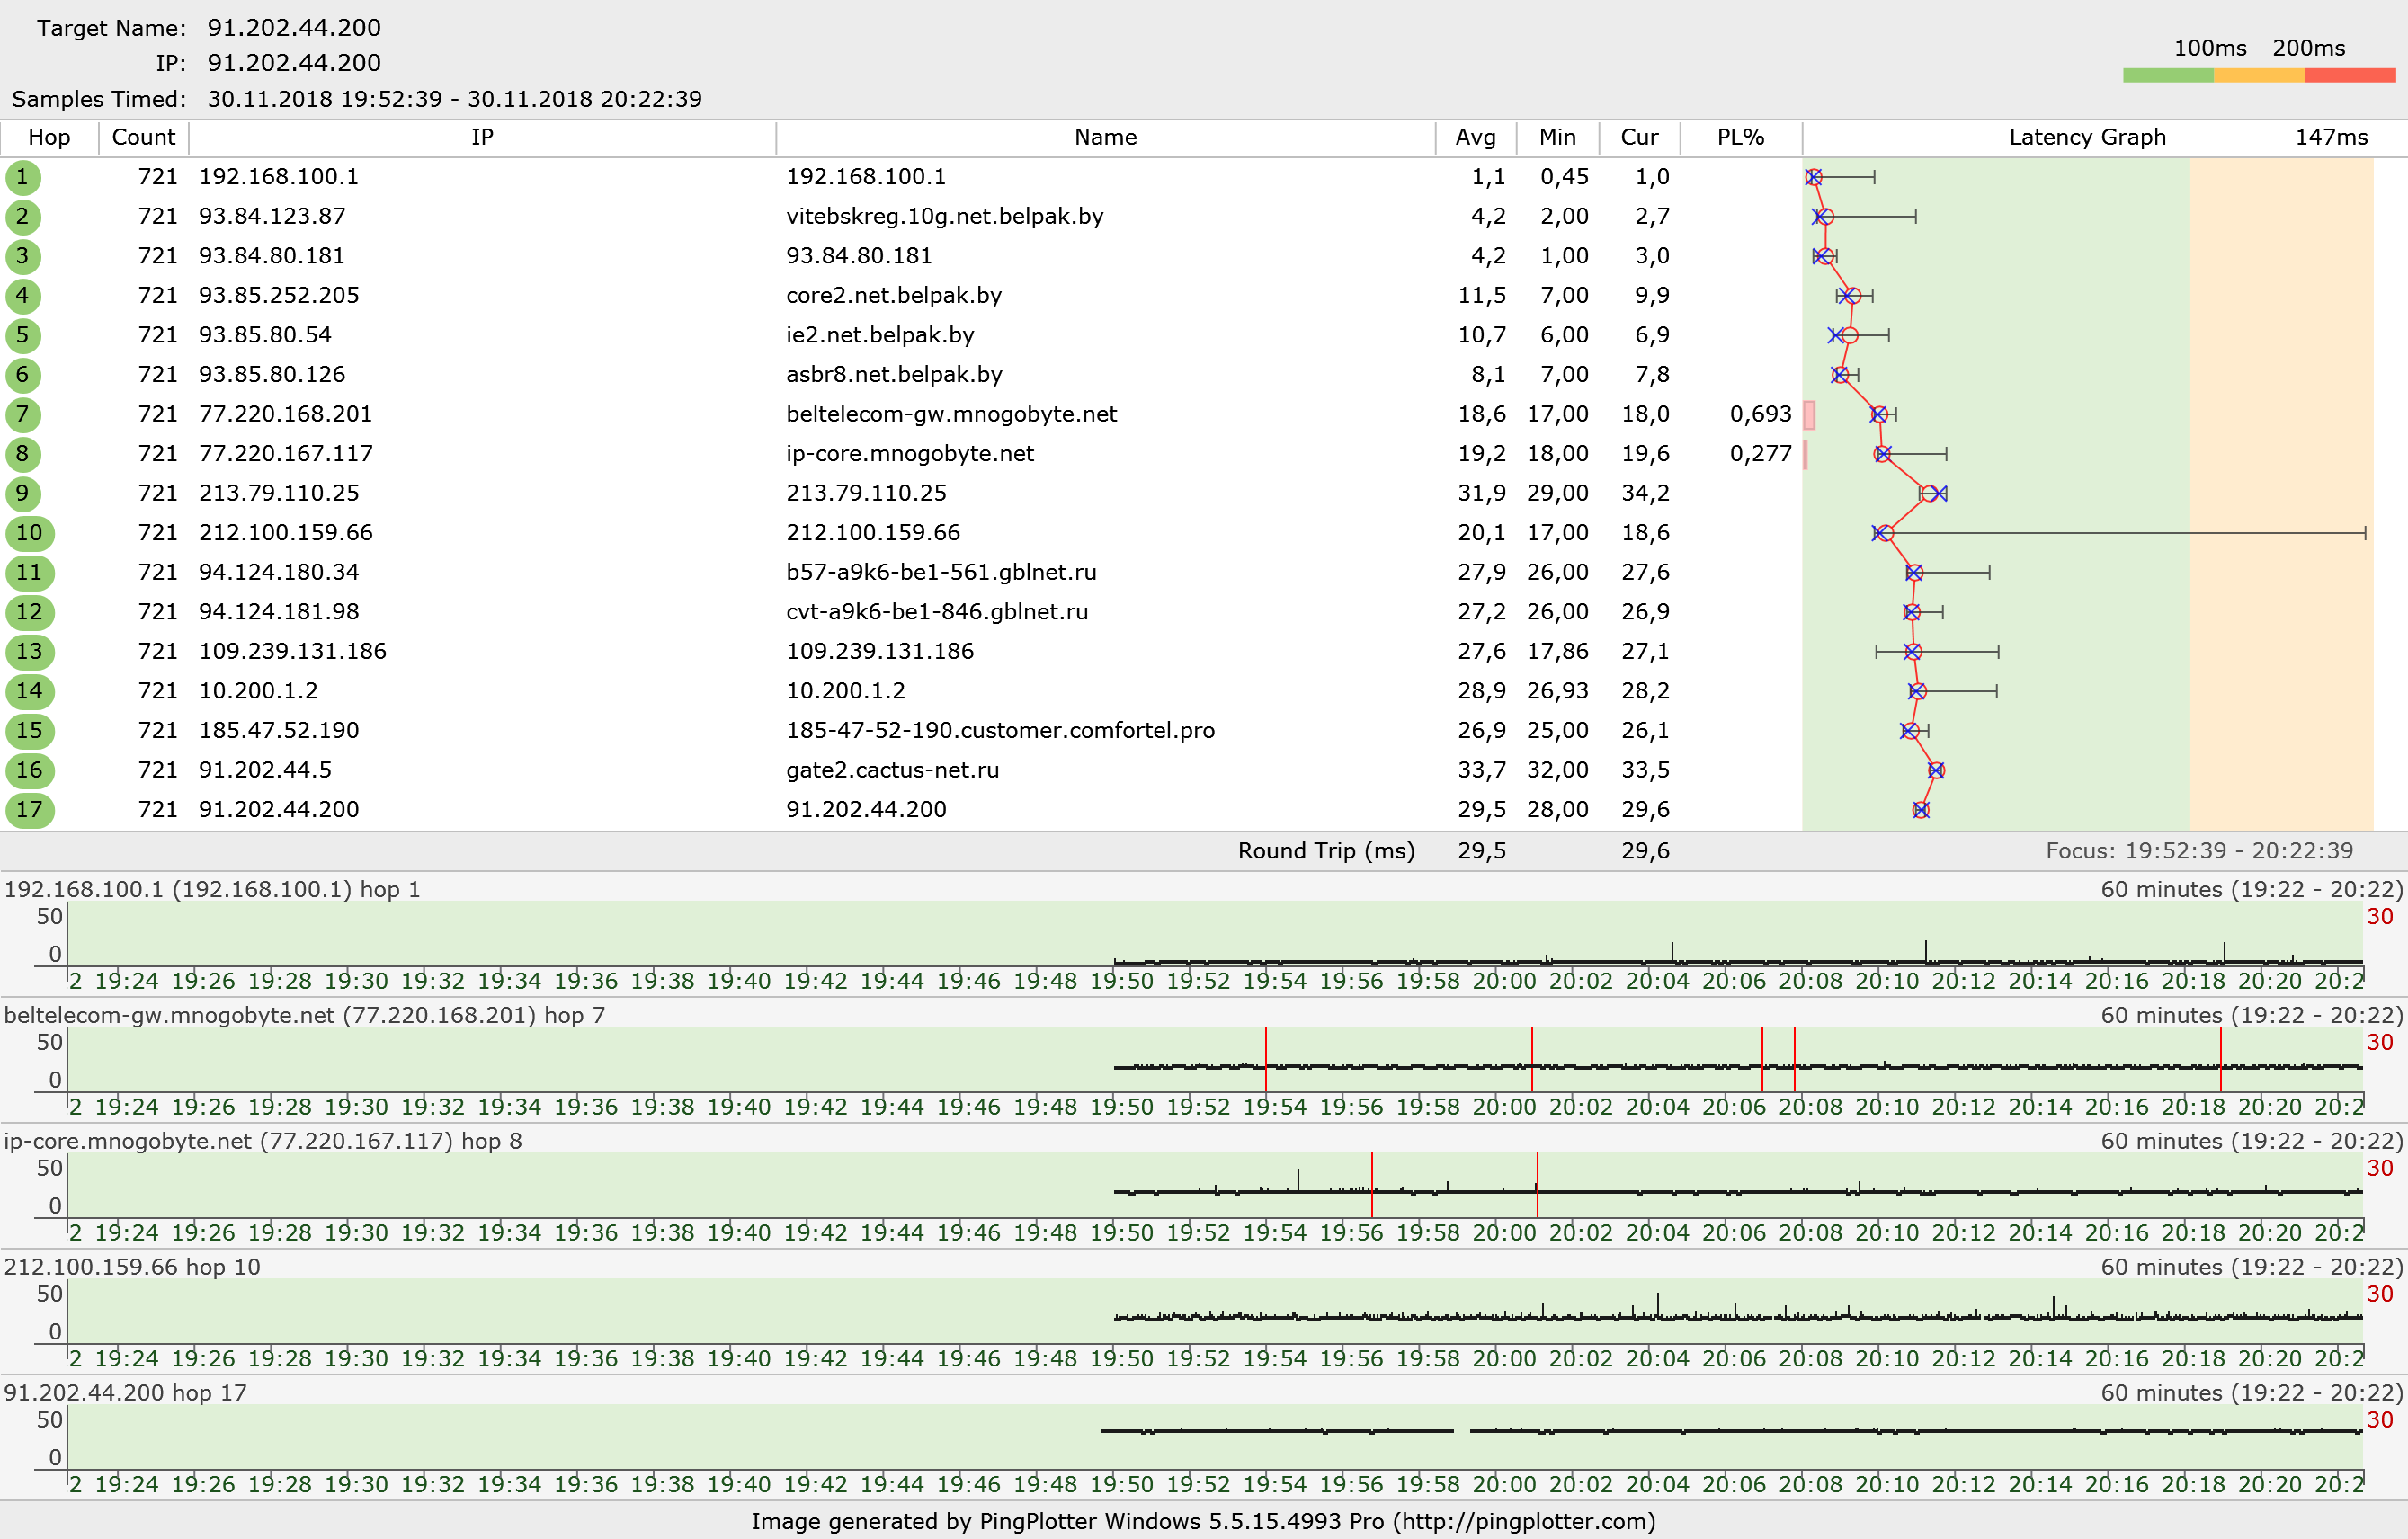
Task: Click the green hop 7 circle icon
Action: click(x=23, y=414)
